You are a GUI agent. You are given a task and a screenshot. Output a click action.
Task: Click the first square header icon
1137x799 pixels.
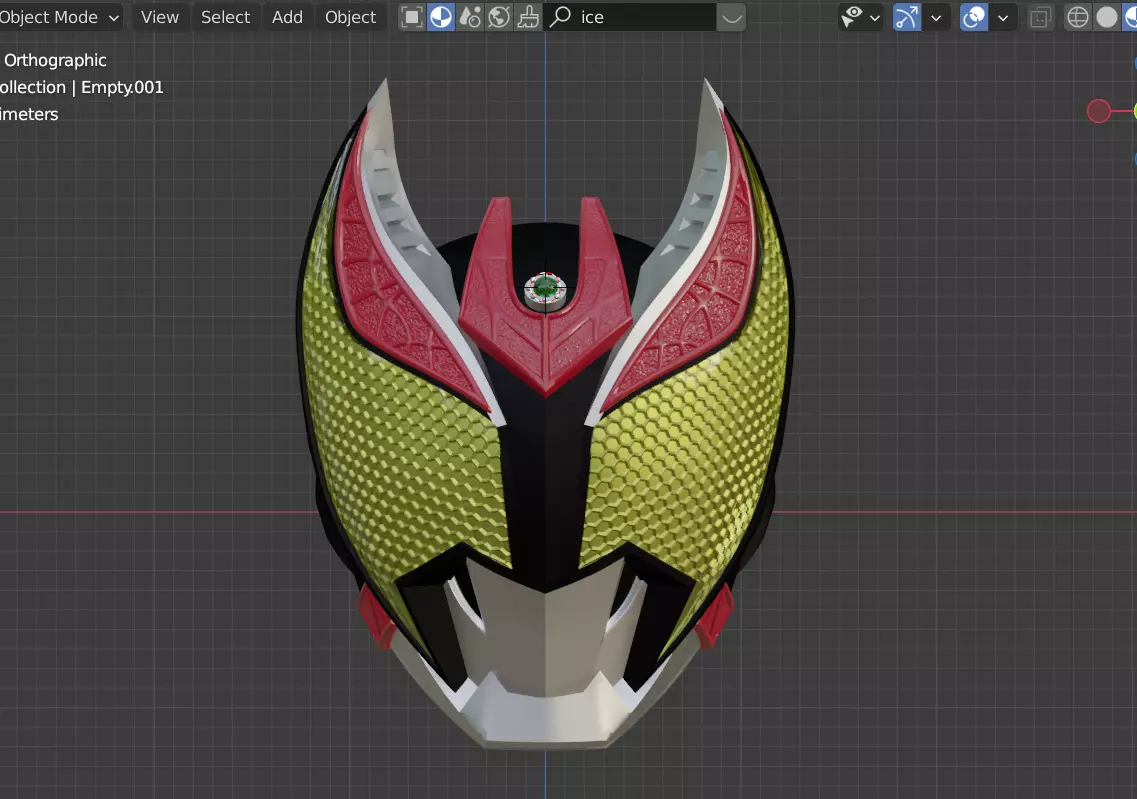[412, 17]
